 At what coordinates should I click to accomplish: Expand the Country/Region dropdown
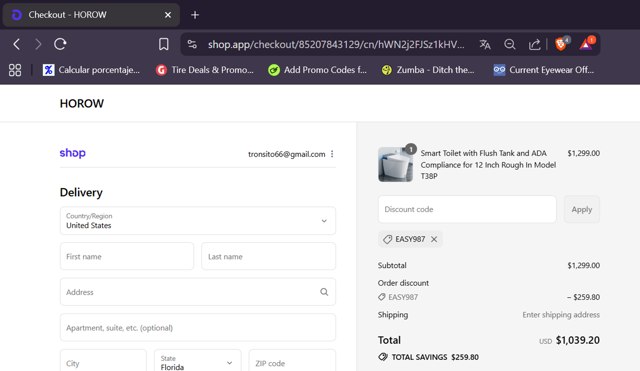[x=198, y=221]
